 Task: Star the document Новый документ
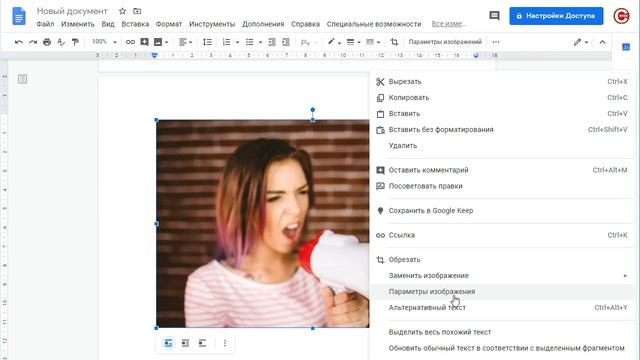122,11
